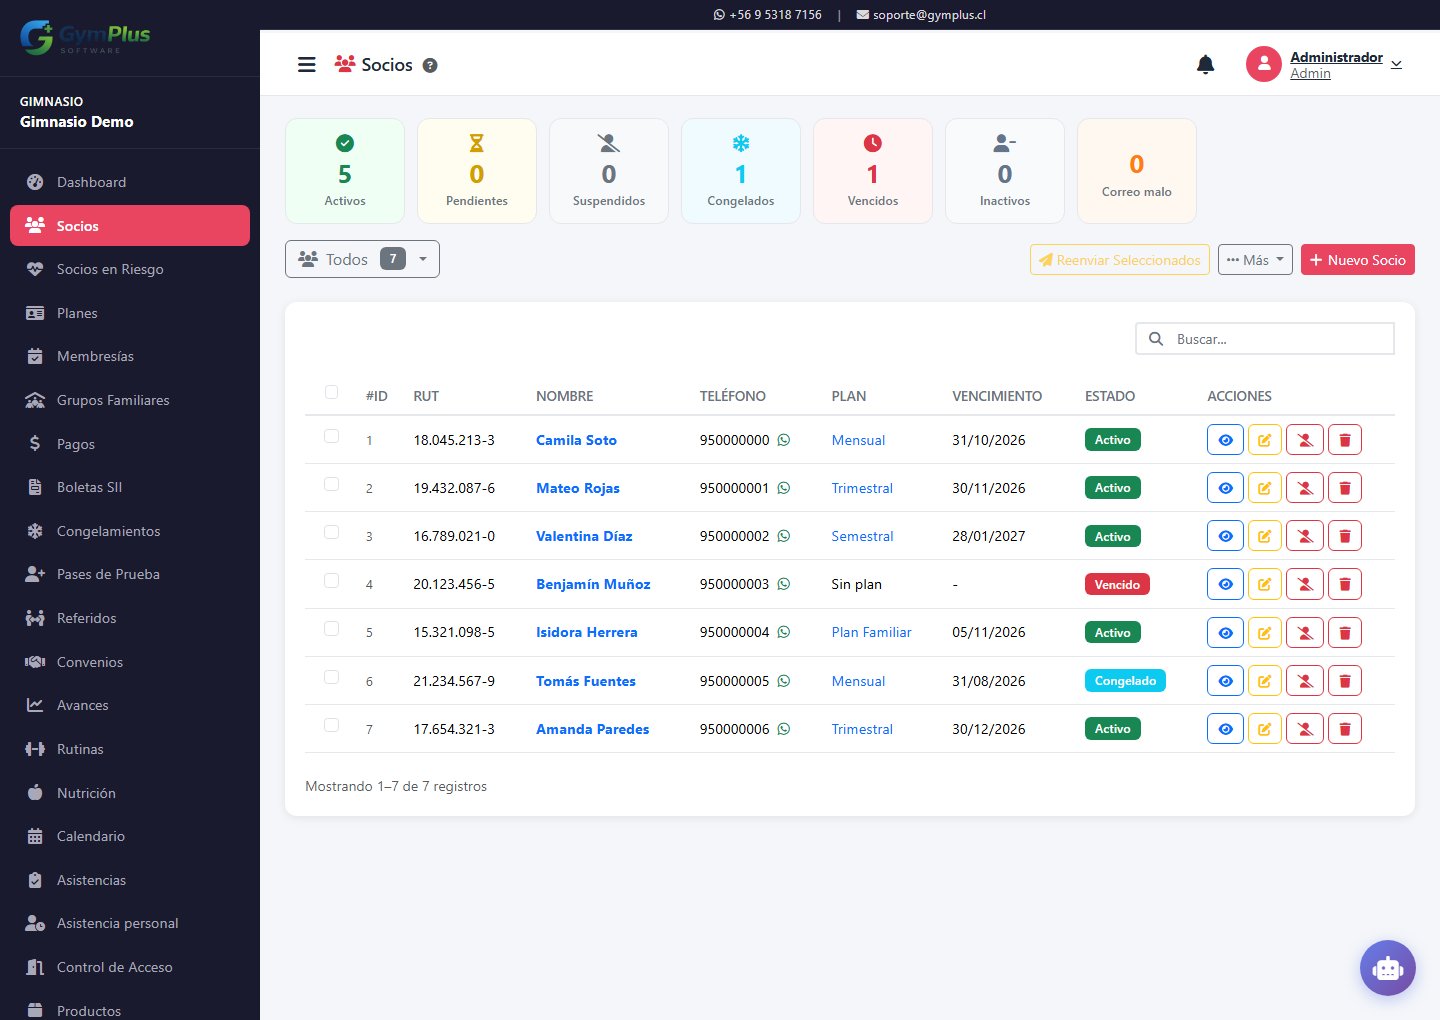Screen dimensions: 1440x1020
Task: Select all rows with the header checkbox
Action: point(331,392)
